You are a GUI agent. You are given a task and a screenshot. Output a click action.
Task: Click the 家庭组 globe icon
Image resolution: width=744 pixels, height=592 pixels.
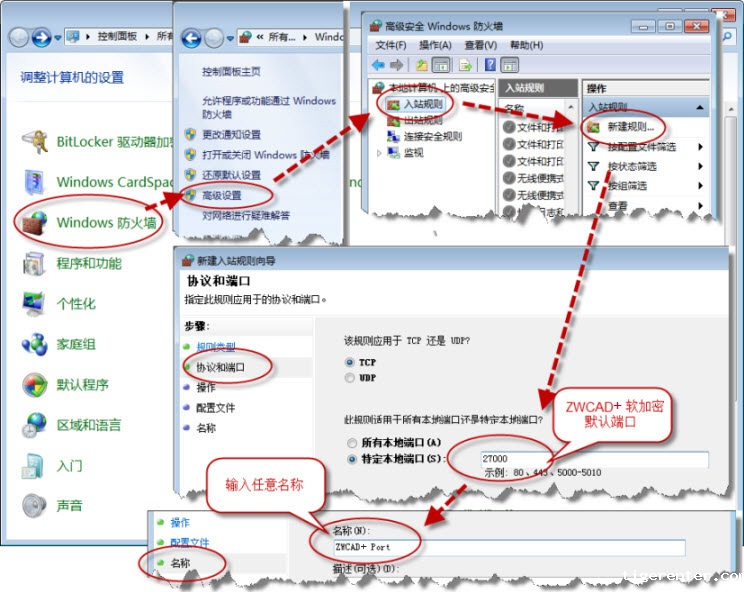coord(35,344)
